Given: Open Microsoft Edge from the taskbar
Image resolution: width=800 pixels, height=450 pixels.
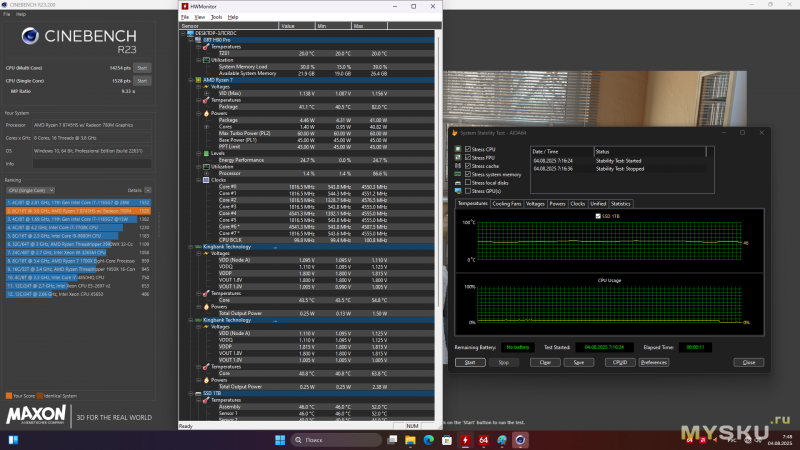Looking at the screenshot, I should [429, 440].
